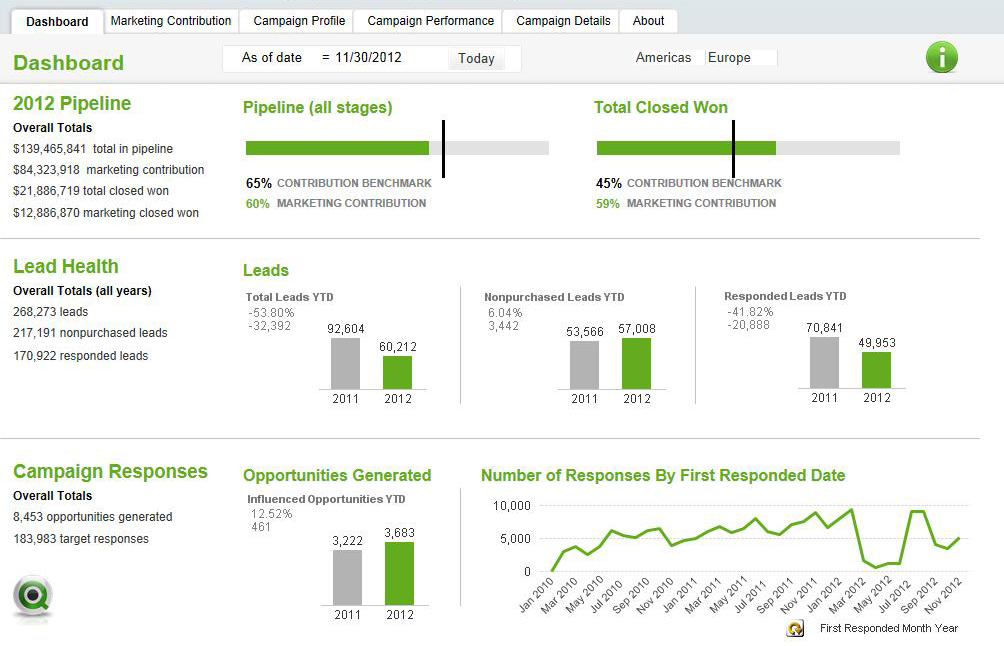The height and width of the screenshot is (646, 1004).
Task: Click the Nov 2012 x-axis label
Action: 943,595
